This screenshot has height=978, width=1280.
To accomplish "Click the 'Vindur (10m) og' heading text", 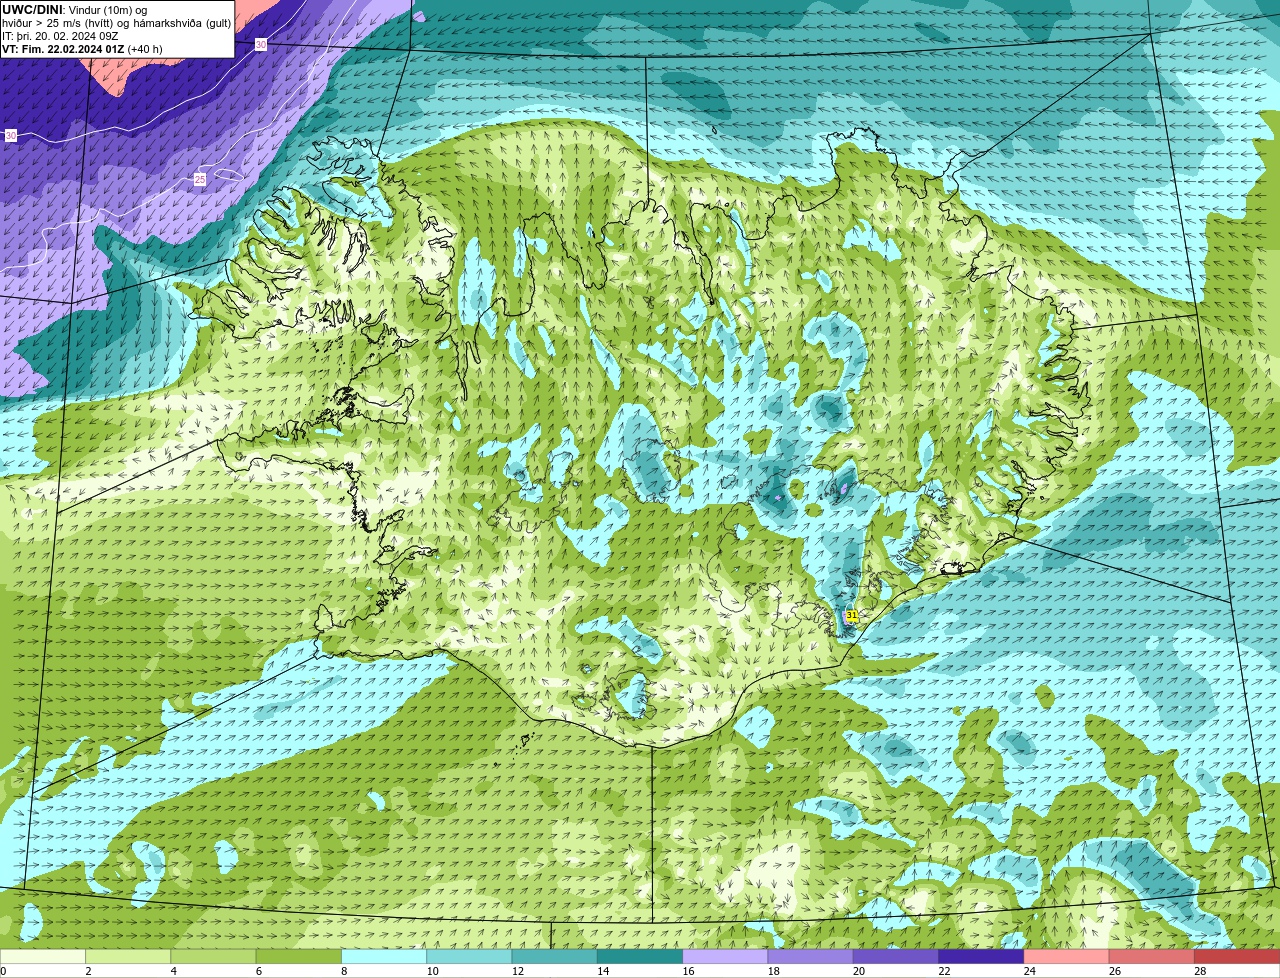I will (x=107, y=10).
